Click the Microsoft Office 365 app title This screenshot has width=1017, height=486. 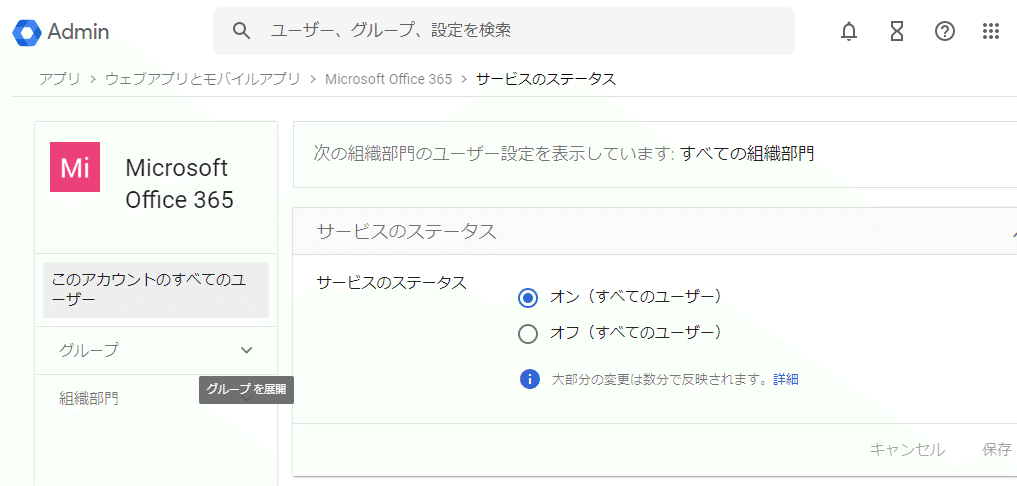click(179, 184)
